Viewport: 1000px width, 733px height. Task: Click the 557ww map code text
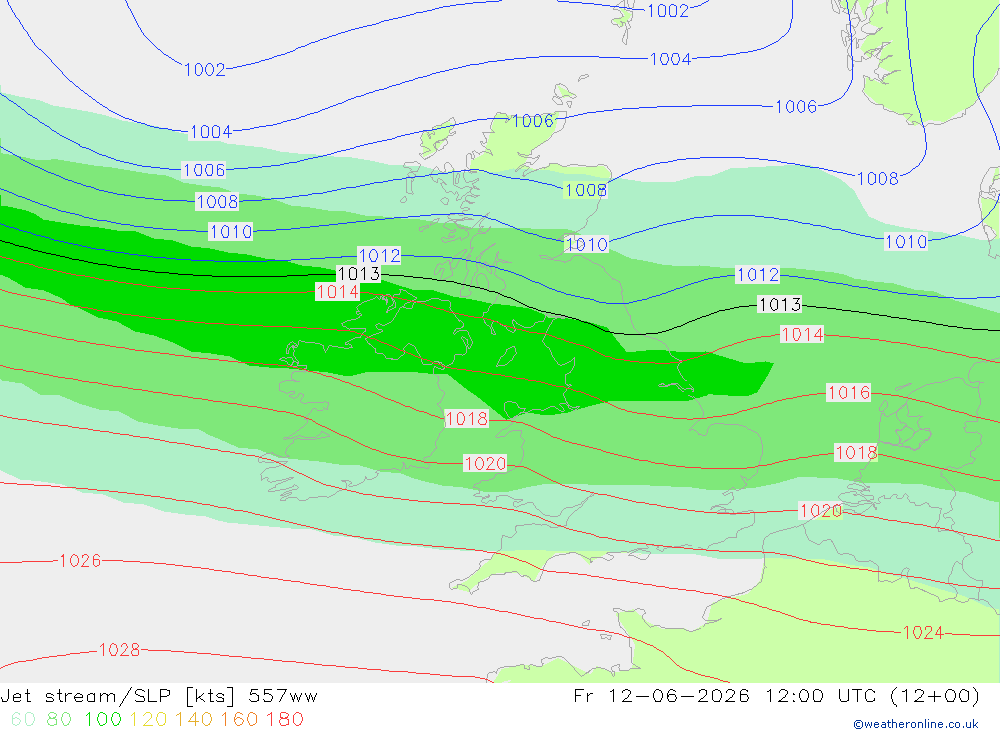(283, 696)
